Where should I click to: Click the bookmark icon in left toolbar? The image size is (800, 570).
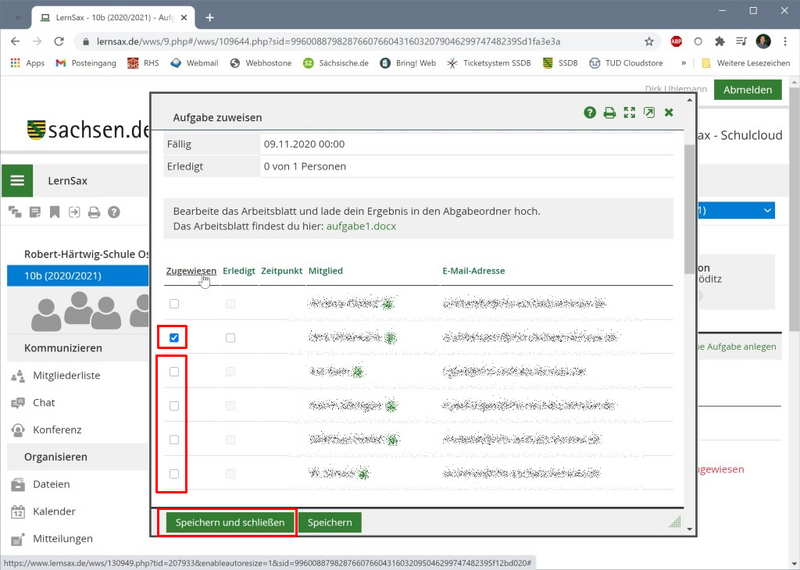click(x=55, y=212)
